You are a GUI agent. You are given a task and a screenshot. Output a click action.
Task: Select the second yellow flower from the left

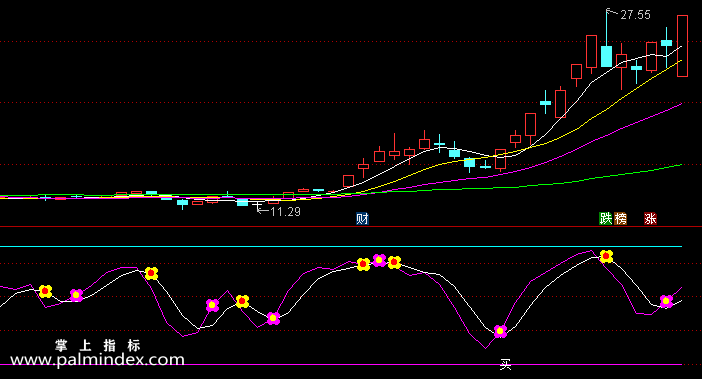click(x=151, y=273)
